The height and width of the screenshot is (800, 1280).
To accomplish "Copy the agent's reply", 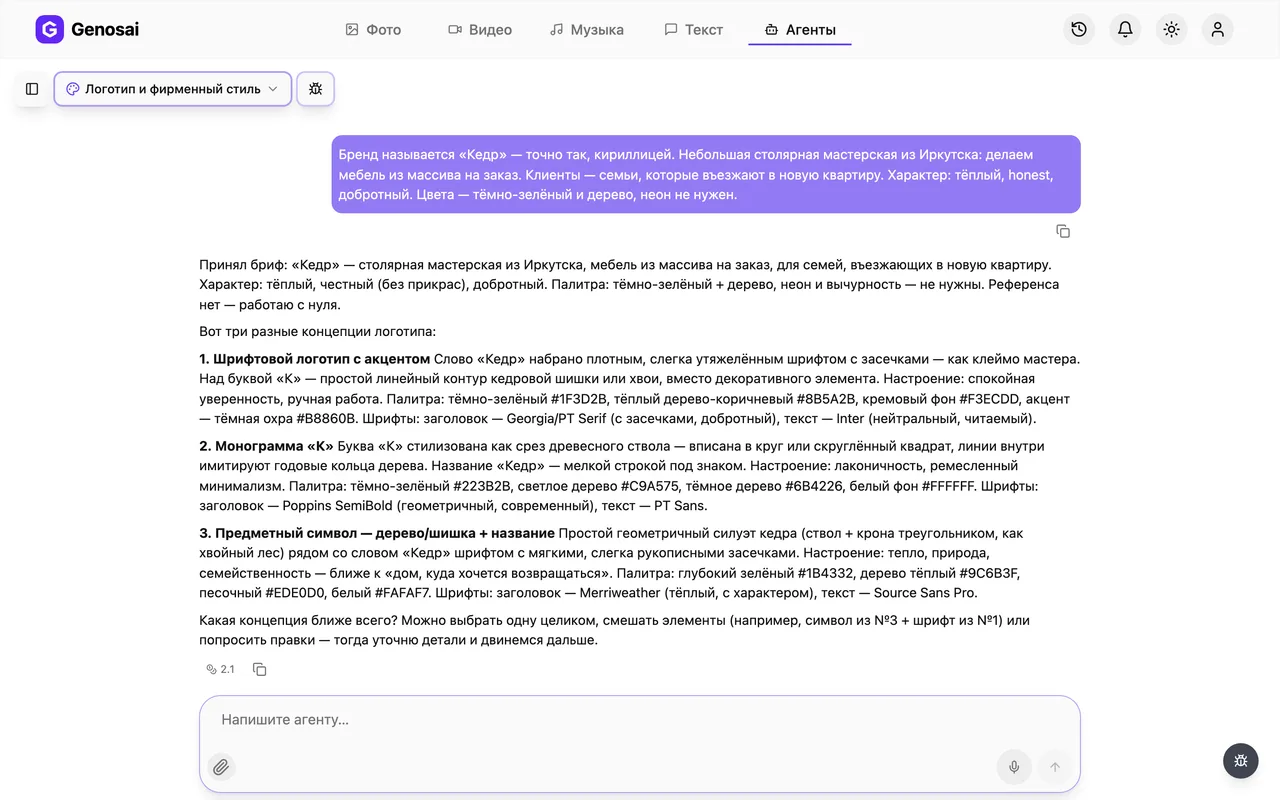I will click(x=260, y=669).
